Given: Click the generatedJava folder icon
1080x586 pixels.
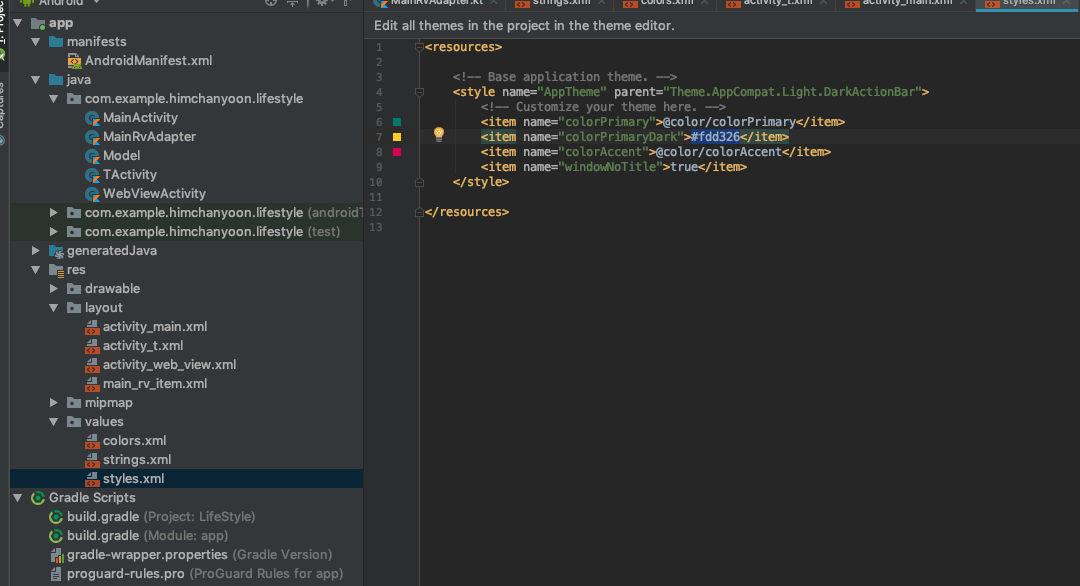Looking at the screenshot, I should 56,251.
